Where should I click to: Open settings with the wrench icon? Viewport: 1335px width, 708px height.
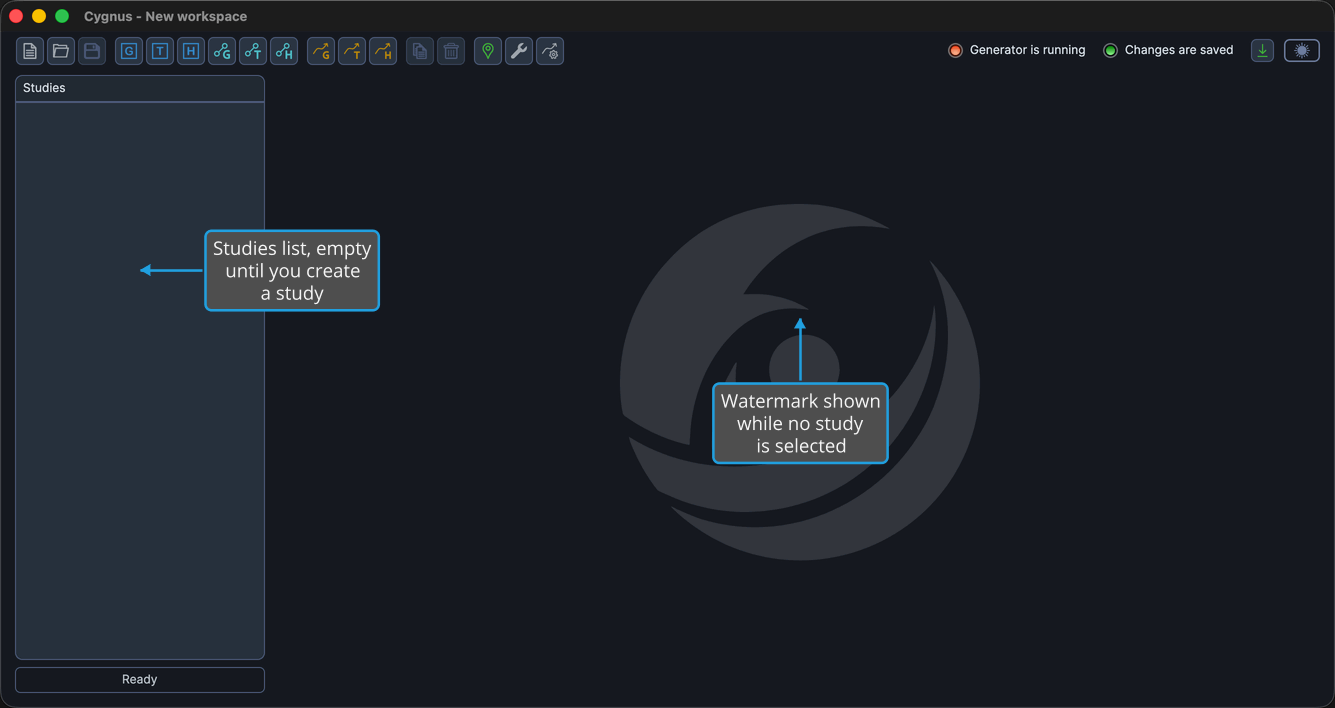pos(519,51)
